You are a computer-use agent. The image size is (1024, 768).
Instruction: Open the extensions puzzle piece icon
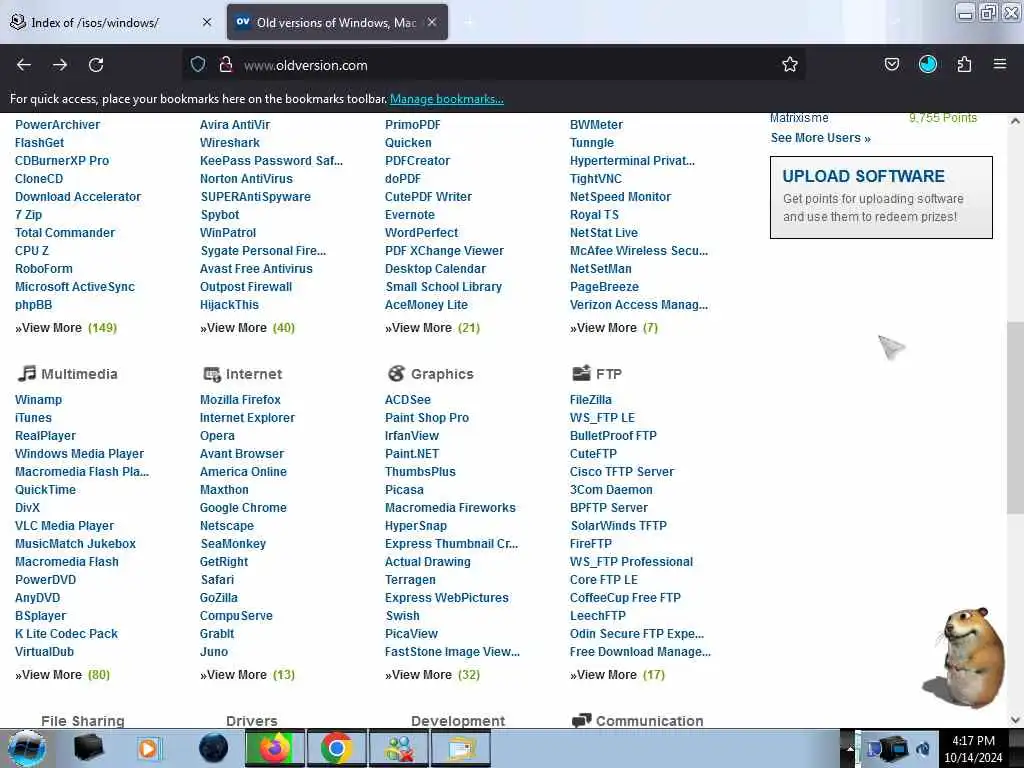click(x=964, y=64)
